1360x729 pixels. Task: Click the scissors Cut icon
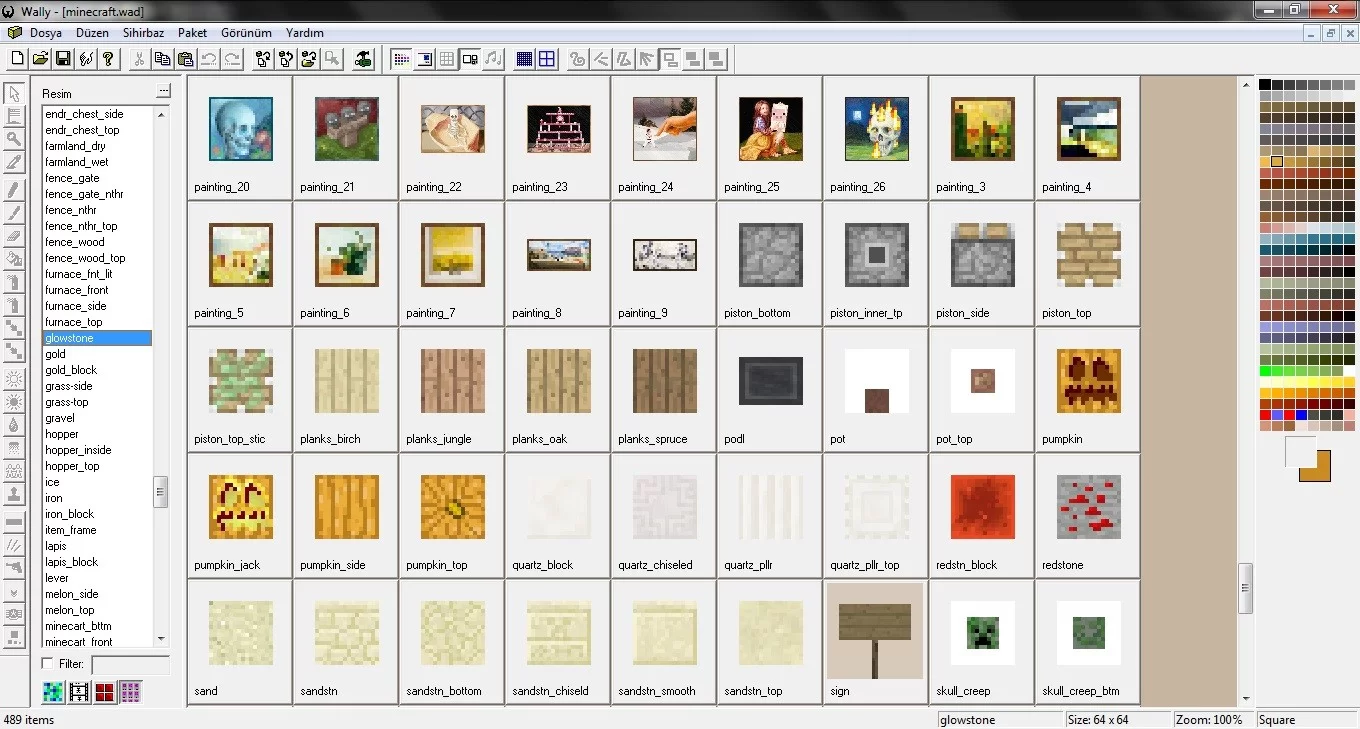(x=139, y=59)
